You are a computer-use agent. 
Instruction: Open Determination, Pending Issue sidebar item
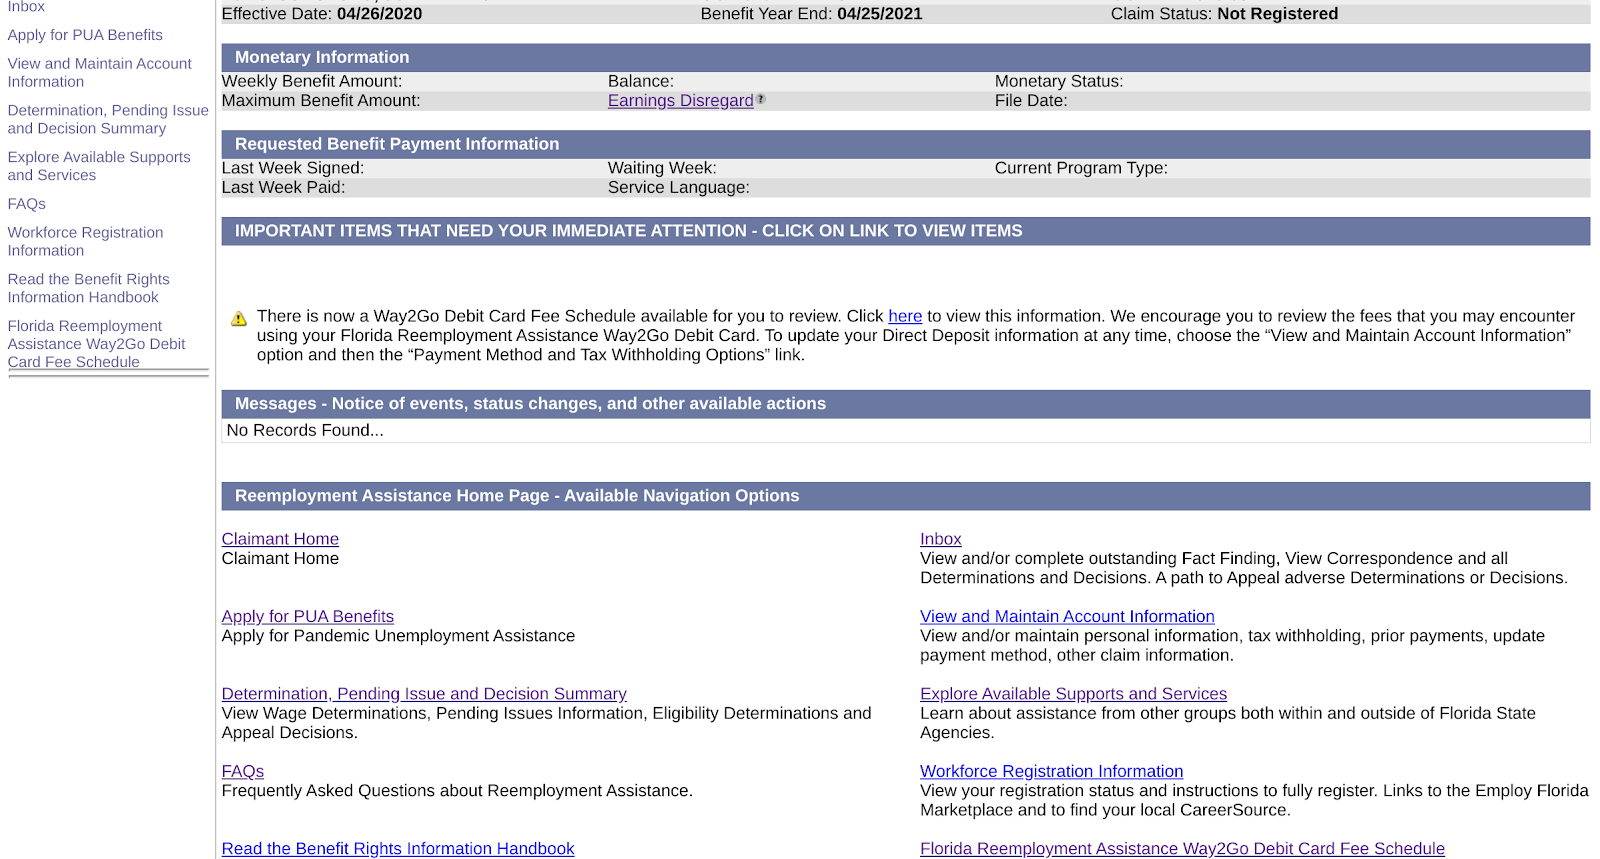tap(108, 119)
